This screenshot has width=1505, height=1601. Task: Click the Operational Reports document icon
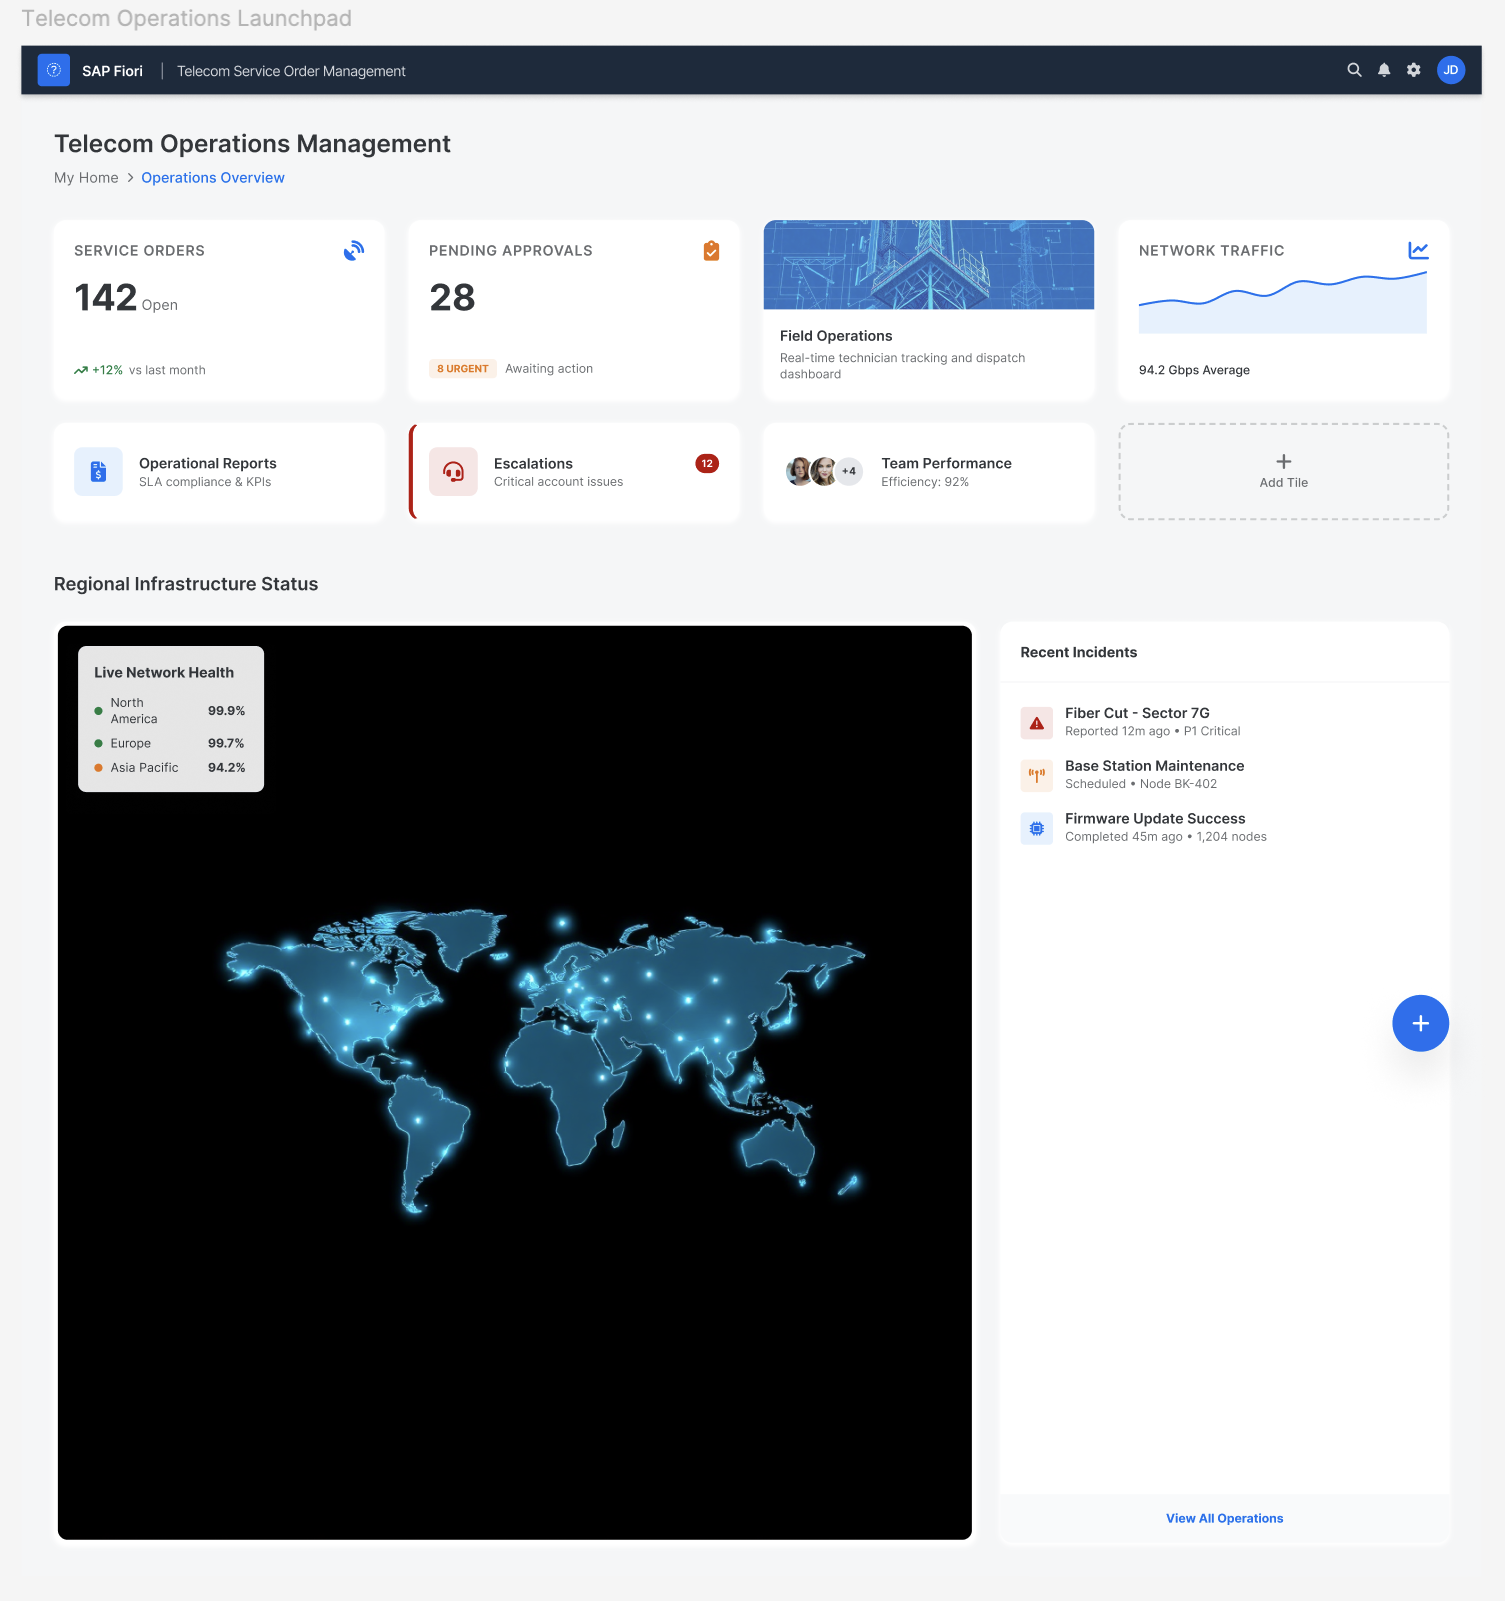point(98,472)
